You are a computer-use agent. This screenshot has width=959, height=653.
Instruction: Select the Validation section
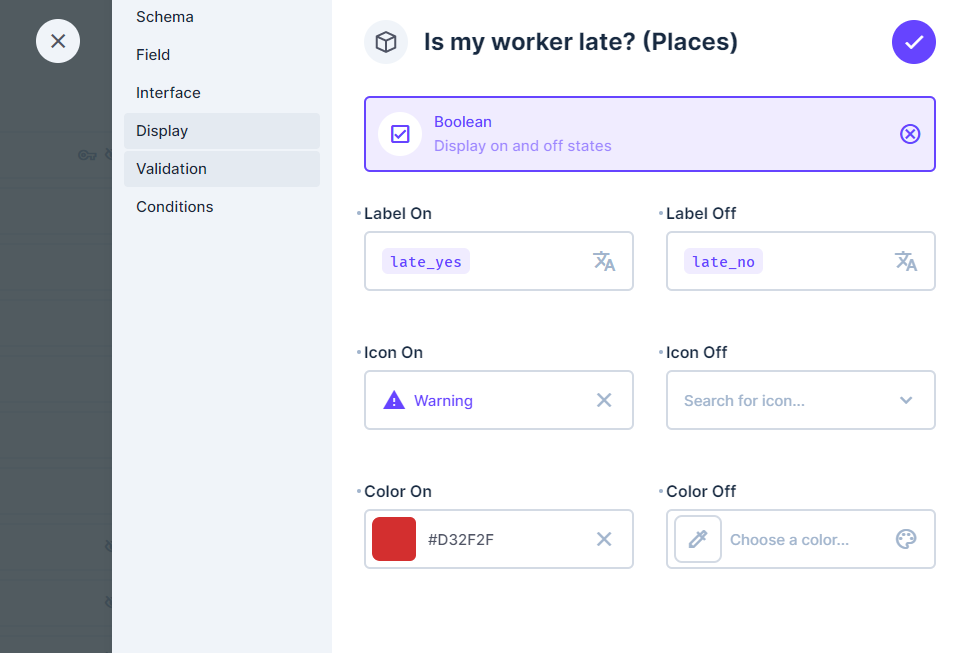[x=221, y=169]
